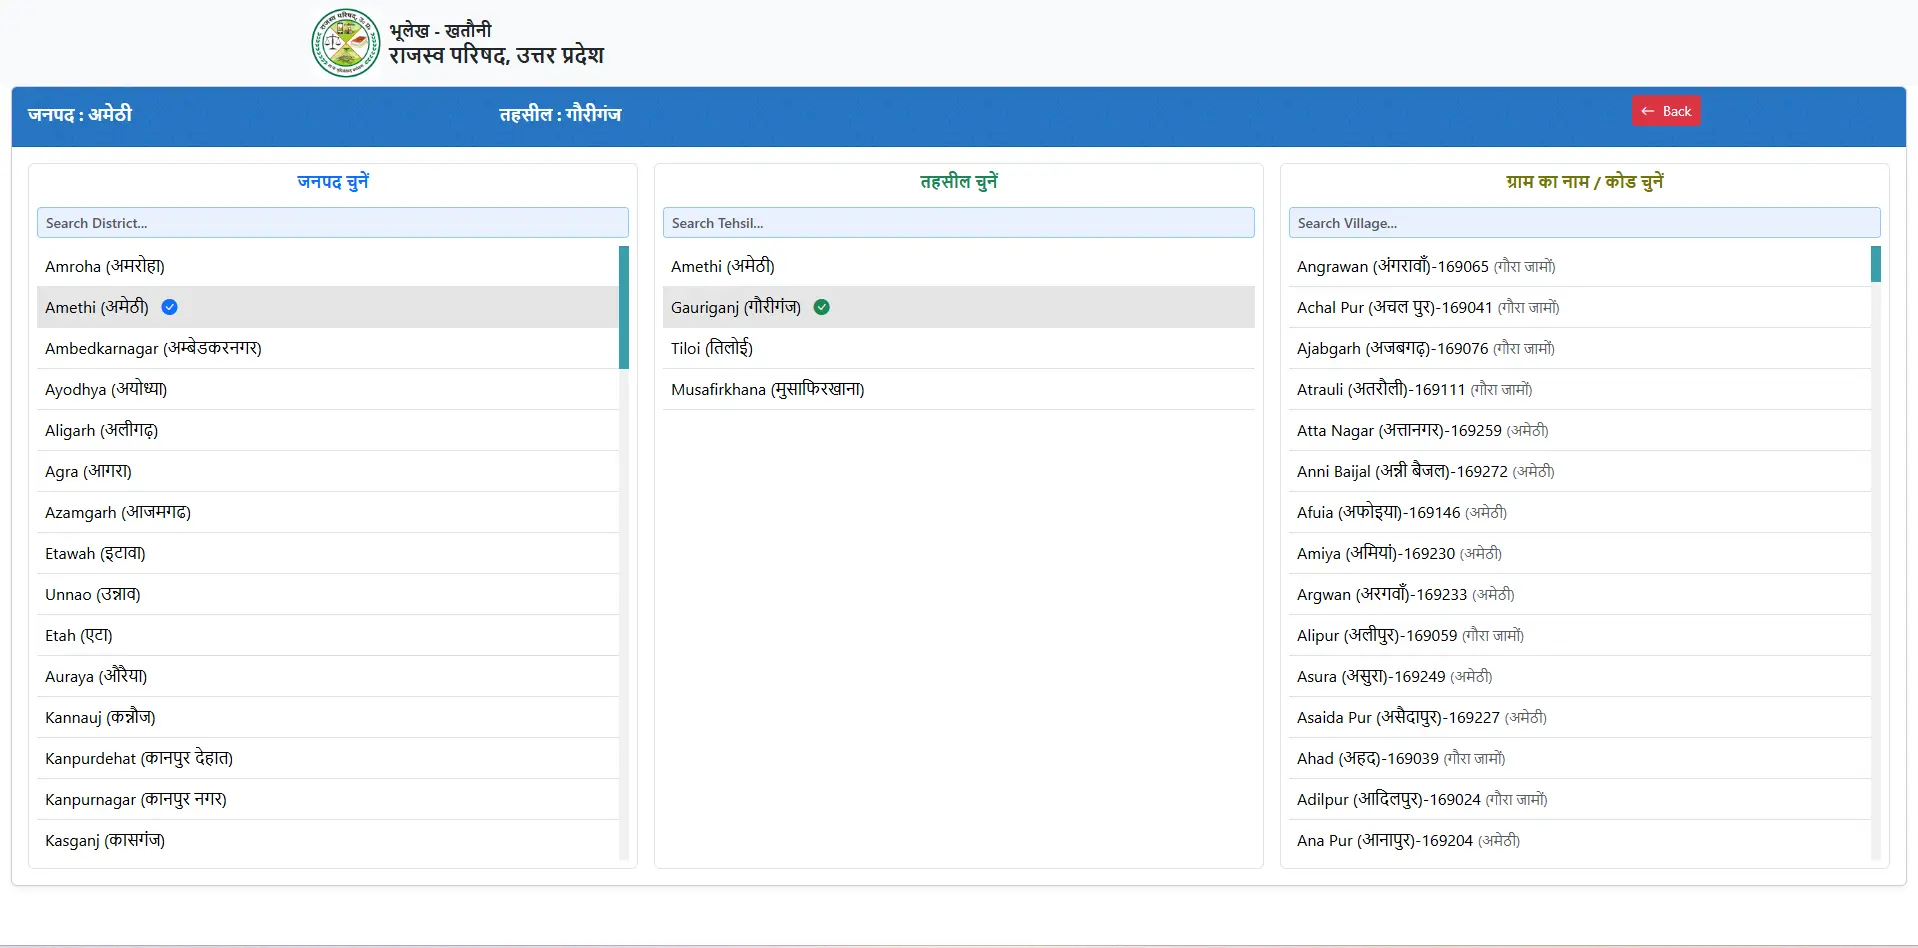This screenshot has height=948, width=1918.
Task: Click the Search District input box
Action: [x=333, y=222]
